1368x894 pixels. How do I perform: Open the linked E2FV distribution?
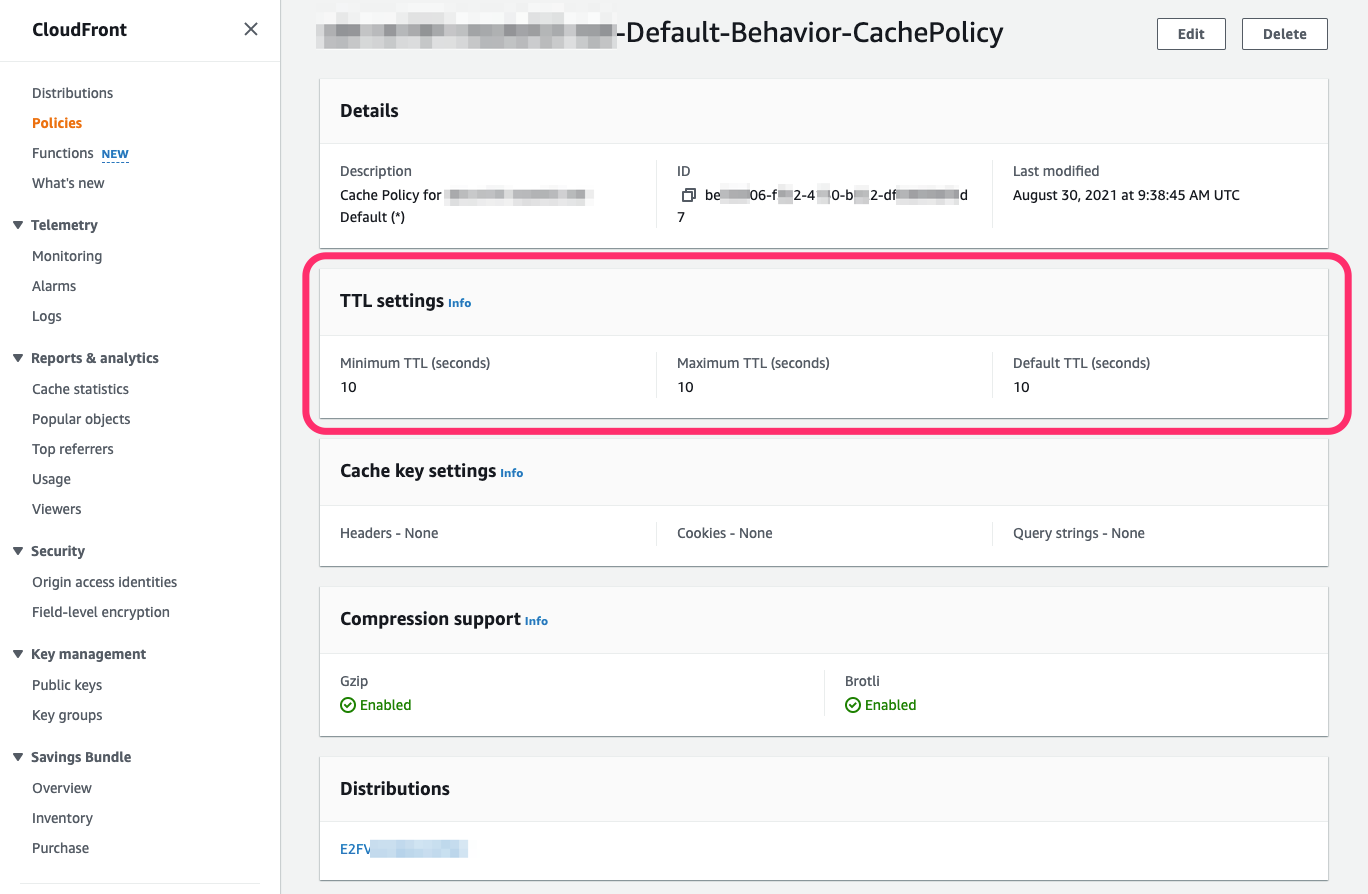tap(403, 848)
